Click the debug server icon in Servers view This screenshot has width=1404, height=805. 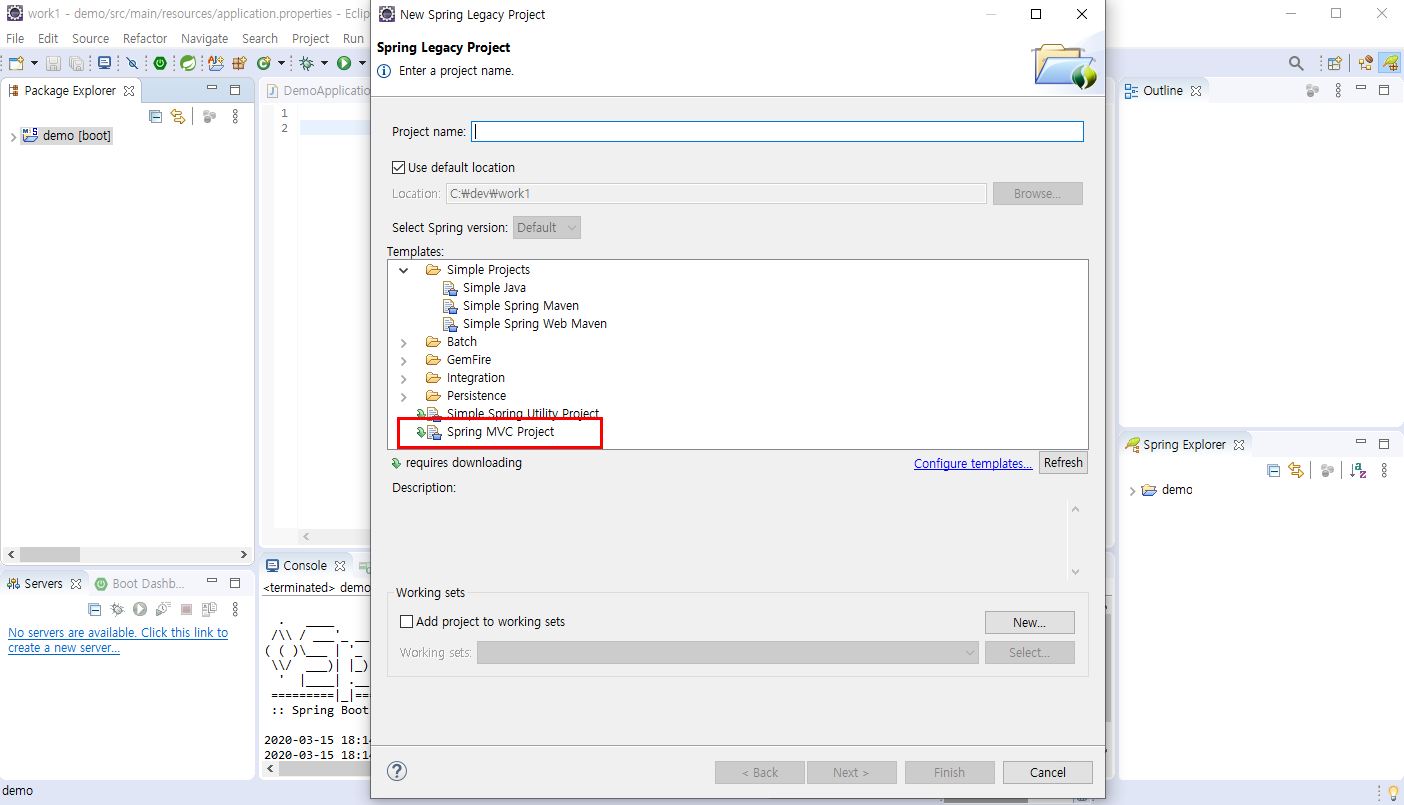coord(117,609)
